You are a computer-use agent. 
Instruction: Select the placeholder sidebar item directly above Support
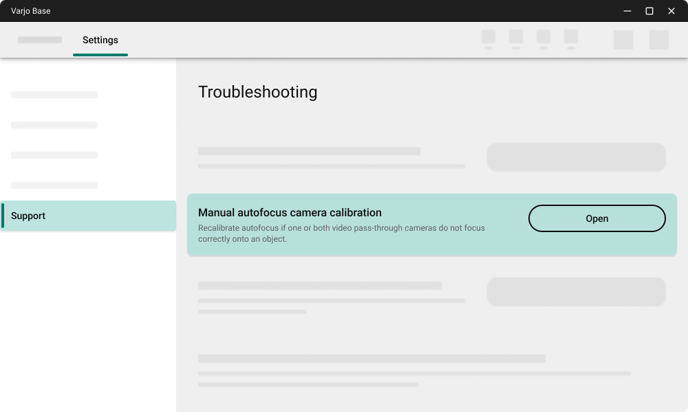54,185
